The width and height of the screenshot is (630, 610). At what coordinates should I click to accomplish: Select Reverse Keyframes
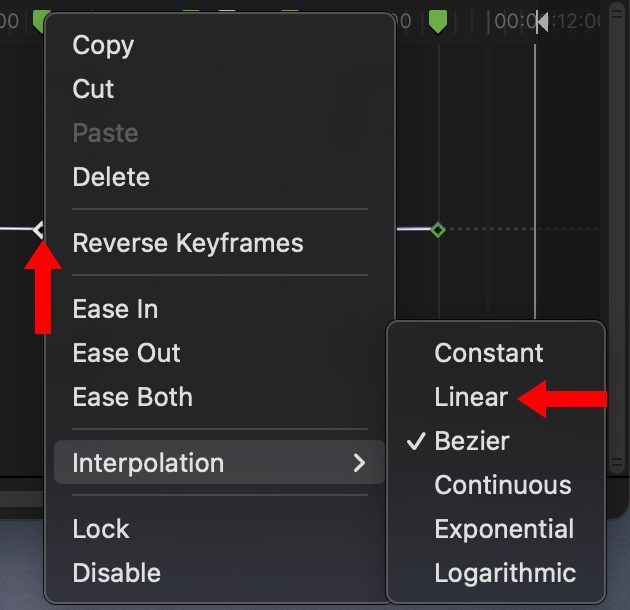coord(188,243)
